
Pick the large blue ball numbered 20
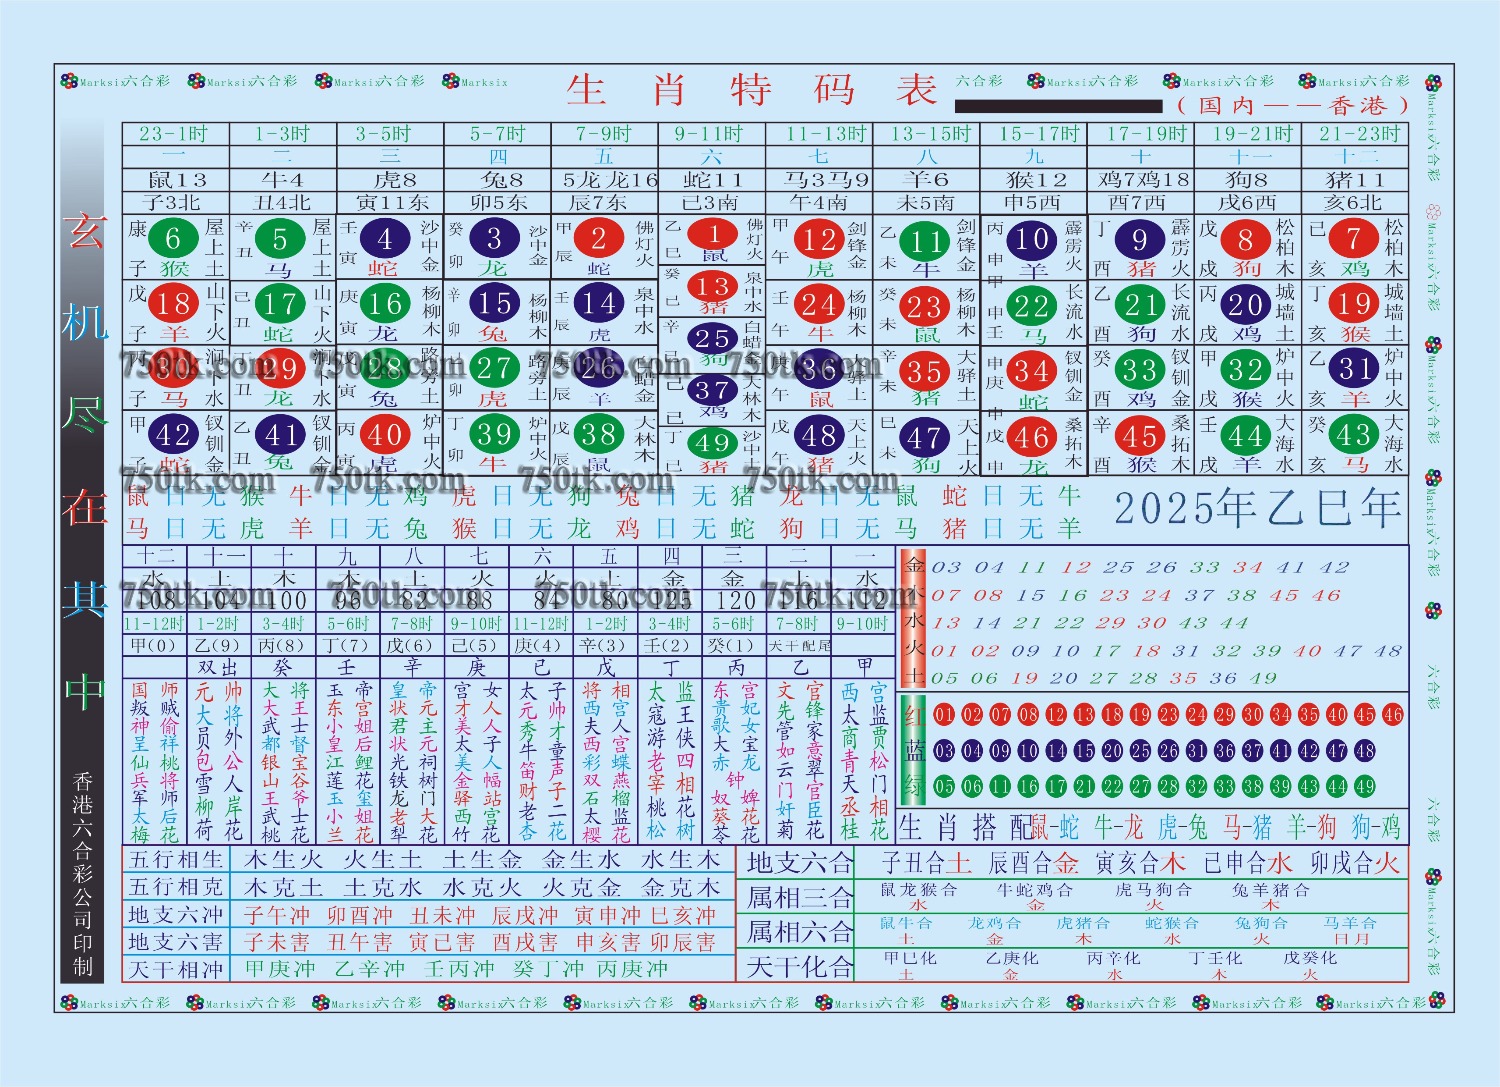click(x=1245, y=304)
